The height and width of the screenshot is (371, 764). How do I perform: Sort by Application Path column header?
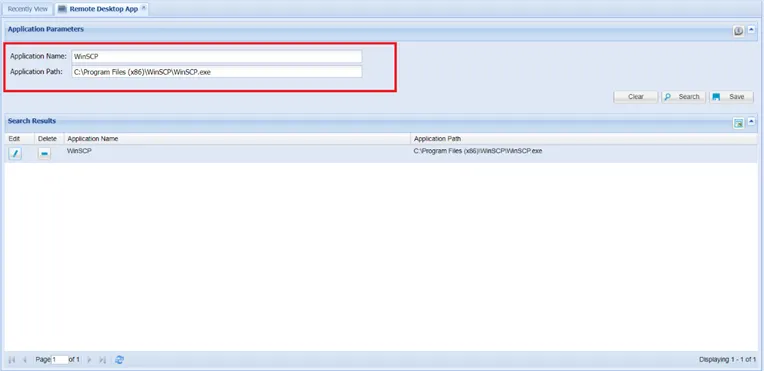point(584,139)
